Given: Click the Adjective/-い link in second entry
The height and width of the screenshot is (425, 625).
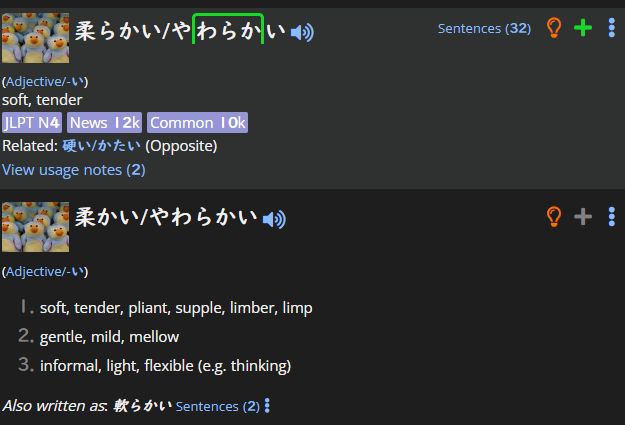Looking at the screenshot, I should tap(45, 272).
